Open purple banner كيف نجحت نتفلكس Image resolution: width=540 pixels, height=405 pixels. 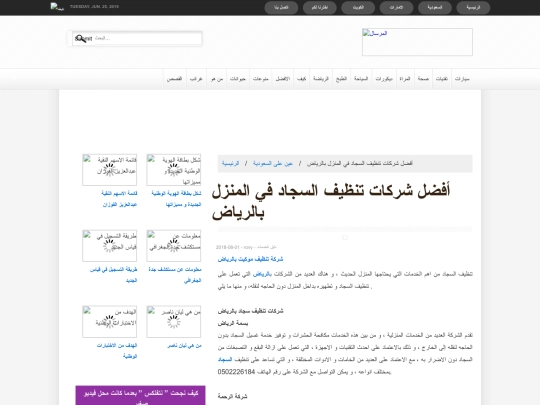pyautogui.click(x=141, y=395)
